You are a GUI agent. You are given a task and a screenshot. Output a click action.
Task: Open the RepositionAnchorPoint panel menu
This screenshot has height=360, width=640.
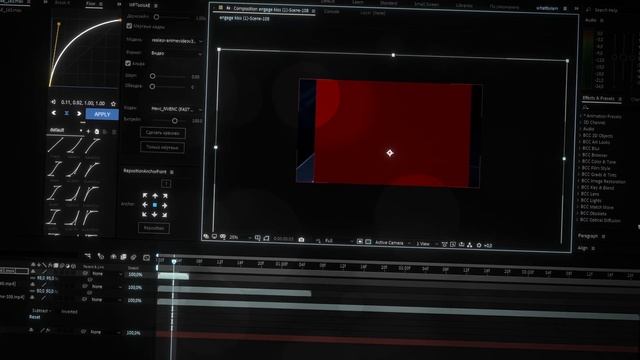click(172, 172)
